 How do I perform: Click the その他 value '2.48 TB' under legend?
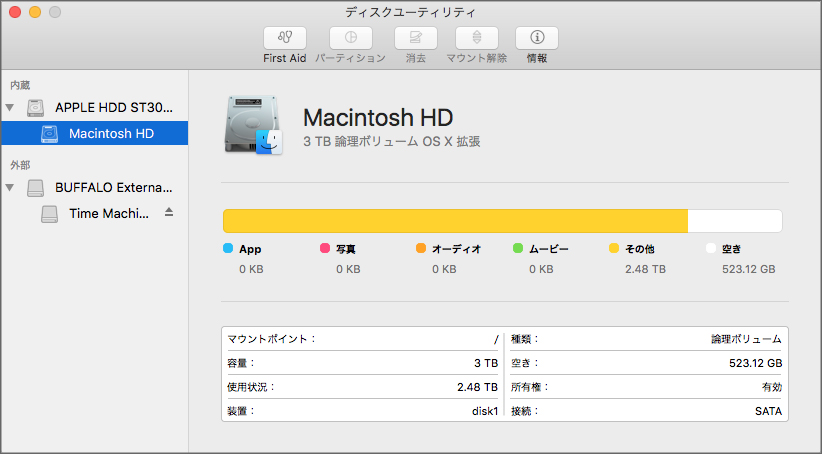tap(645, 269)
